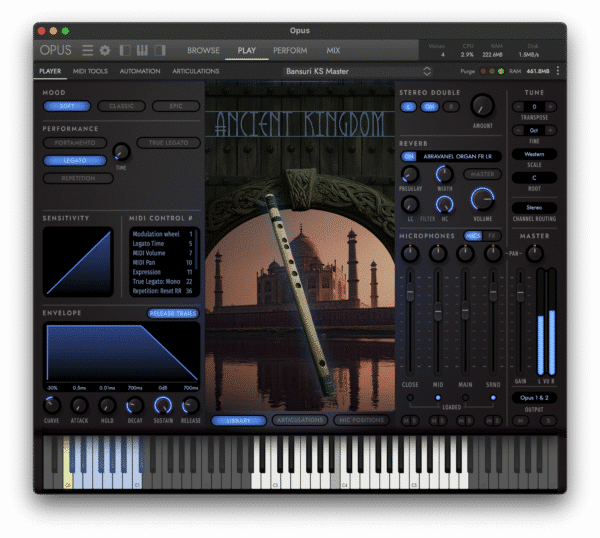This screenshot has height=538, width=600.
Task: Click the Articulations button below artwork
Action: pos(300,421)
